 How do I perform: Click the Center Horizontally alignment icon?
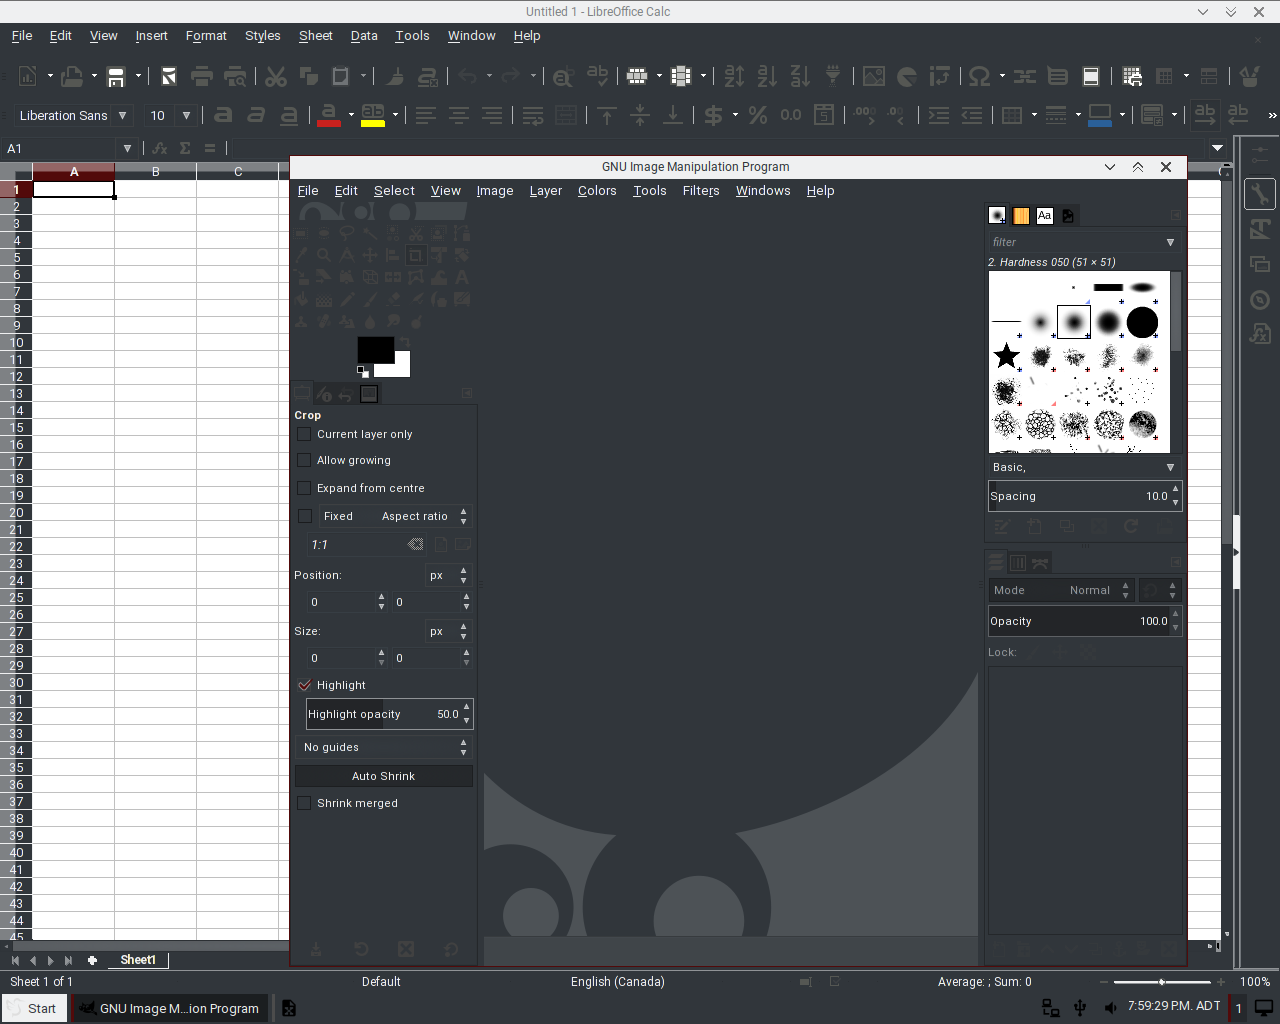pos(459,115)
